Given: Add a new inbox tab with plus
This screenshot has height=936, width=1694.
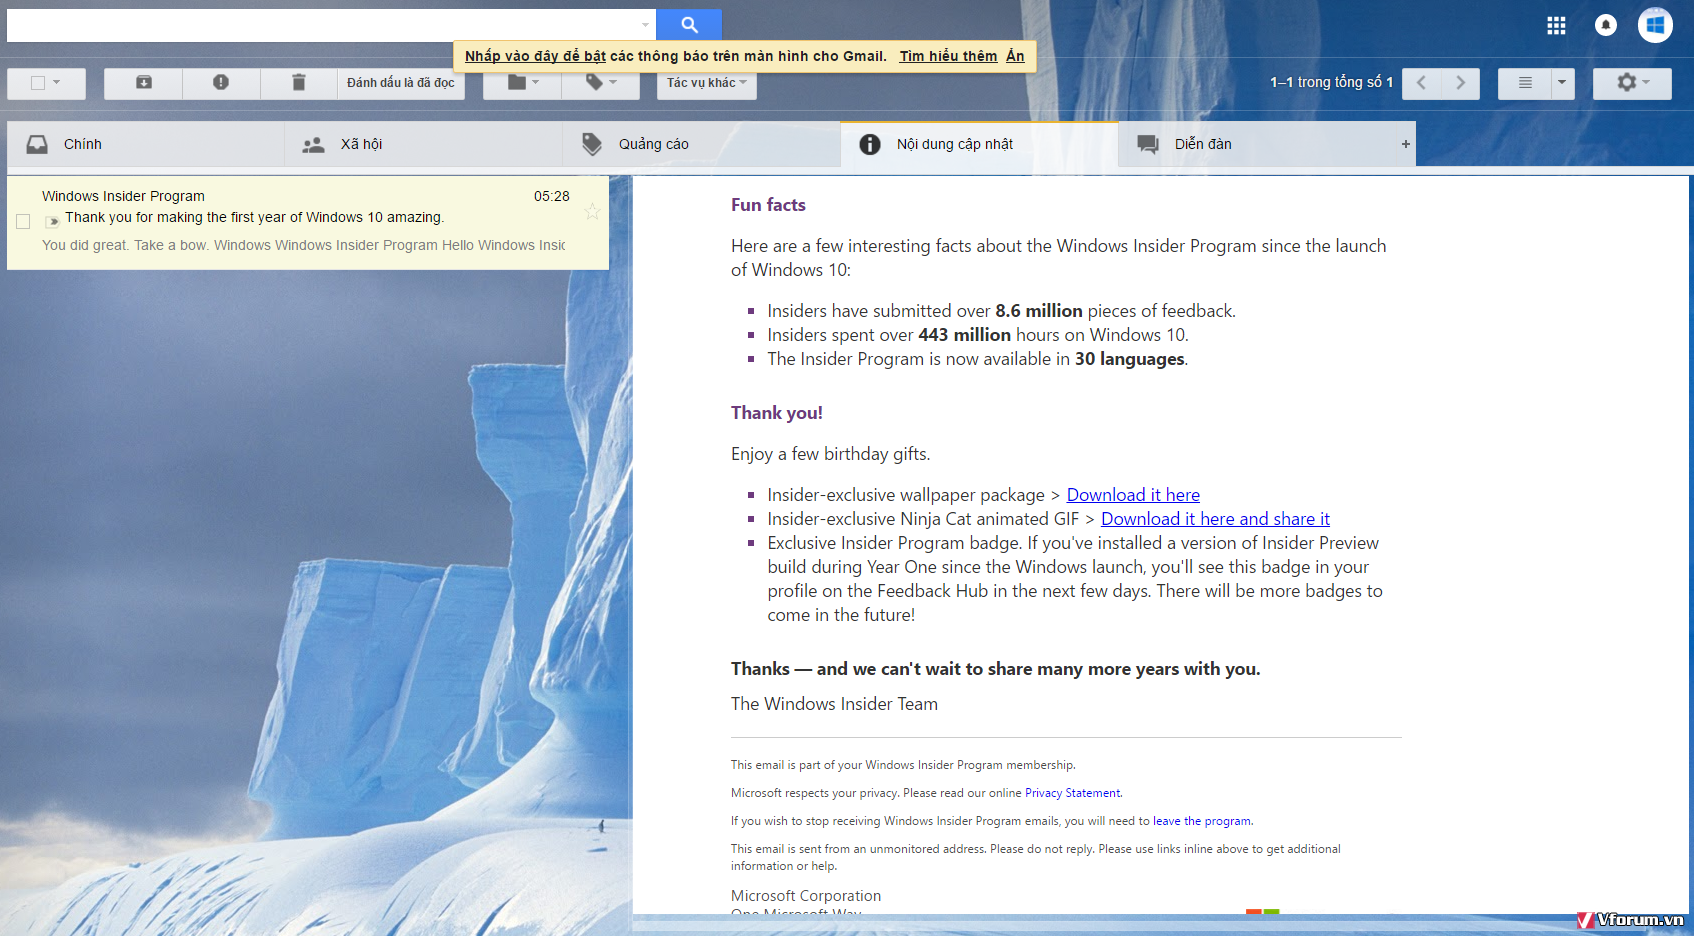Looking at the screenshot, I should [x=1405, y=144].
